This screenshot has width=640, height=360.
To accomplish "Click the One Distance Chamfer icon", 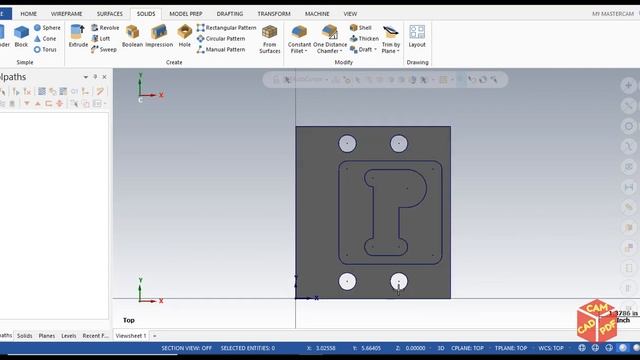I will click(330, 32).
